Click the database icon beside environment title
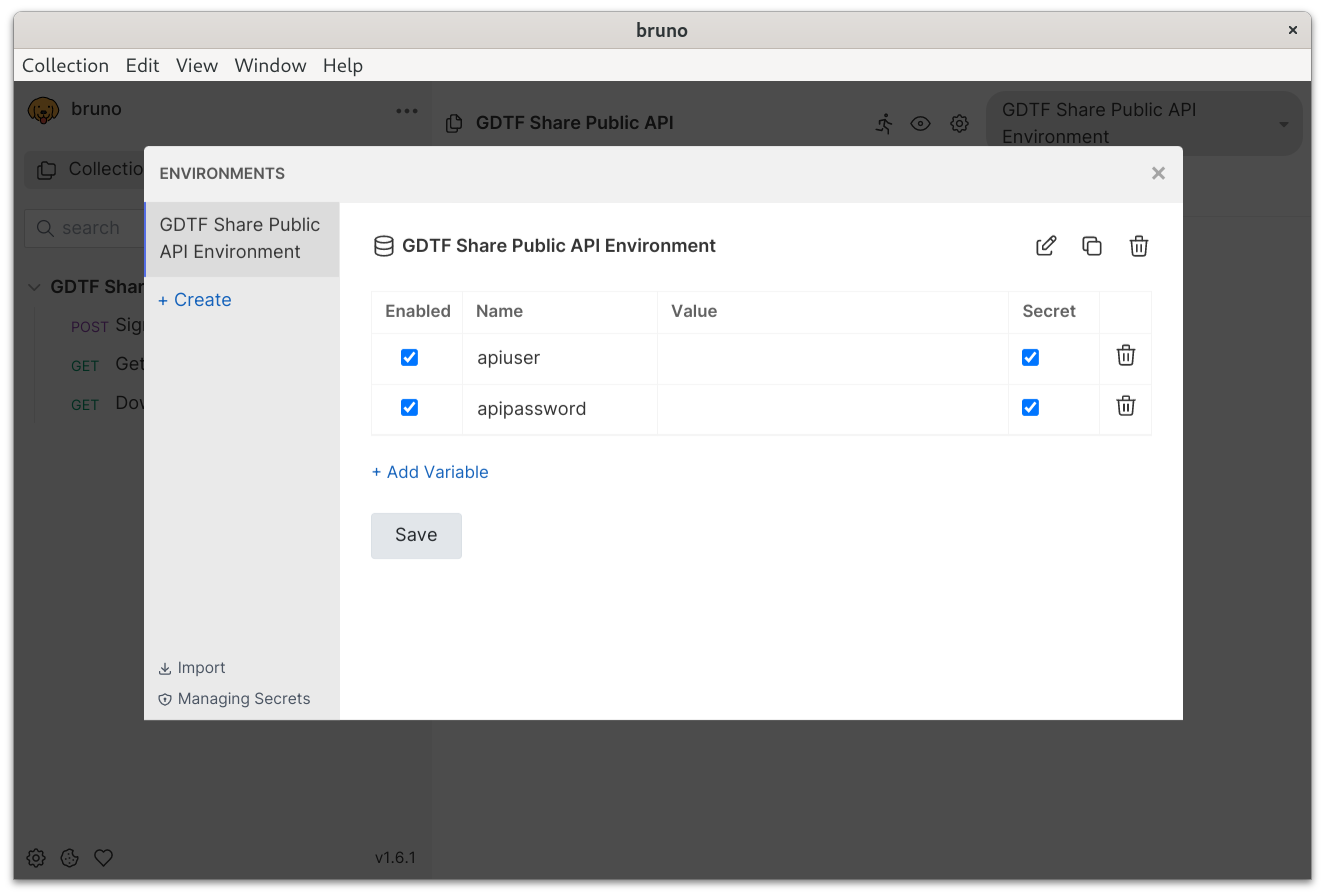The image size is (1325, 896). tap(383, 246)
